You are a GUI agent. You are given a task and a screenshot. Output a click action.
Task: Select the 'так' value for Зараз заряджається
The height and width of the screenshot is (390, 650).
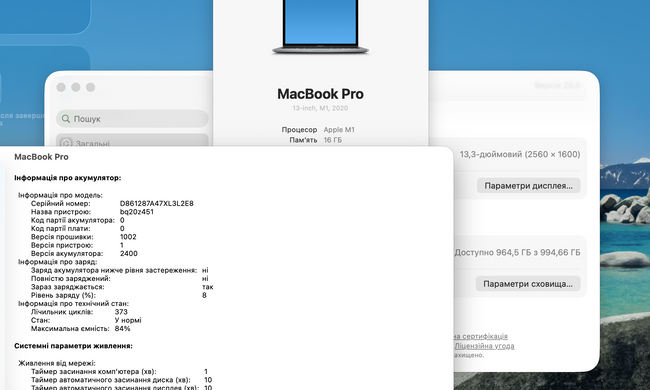point(208,287)
